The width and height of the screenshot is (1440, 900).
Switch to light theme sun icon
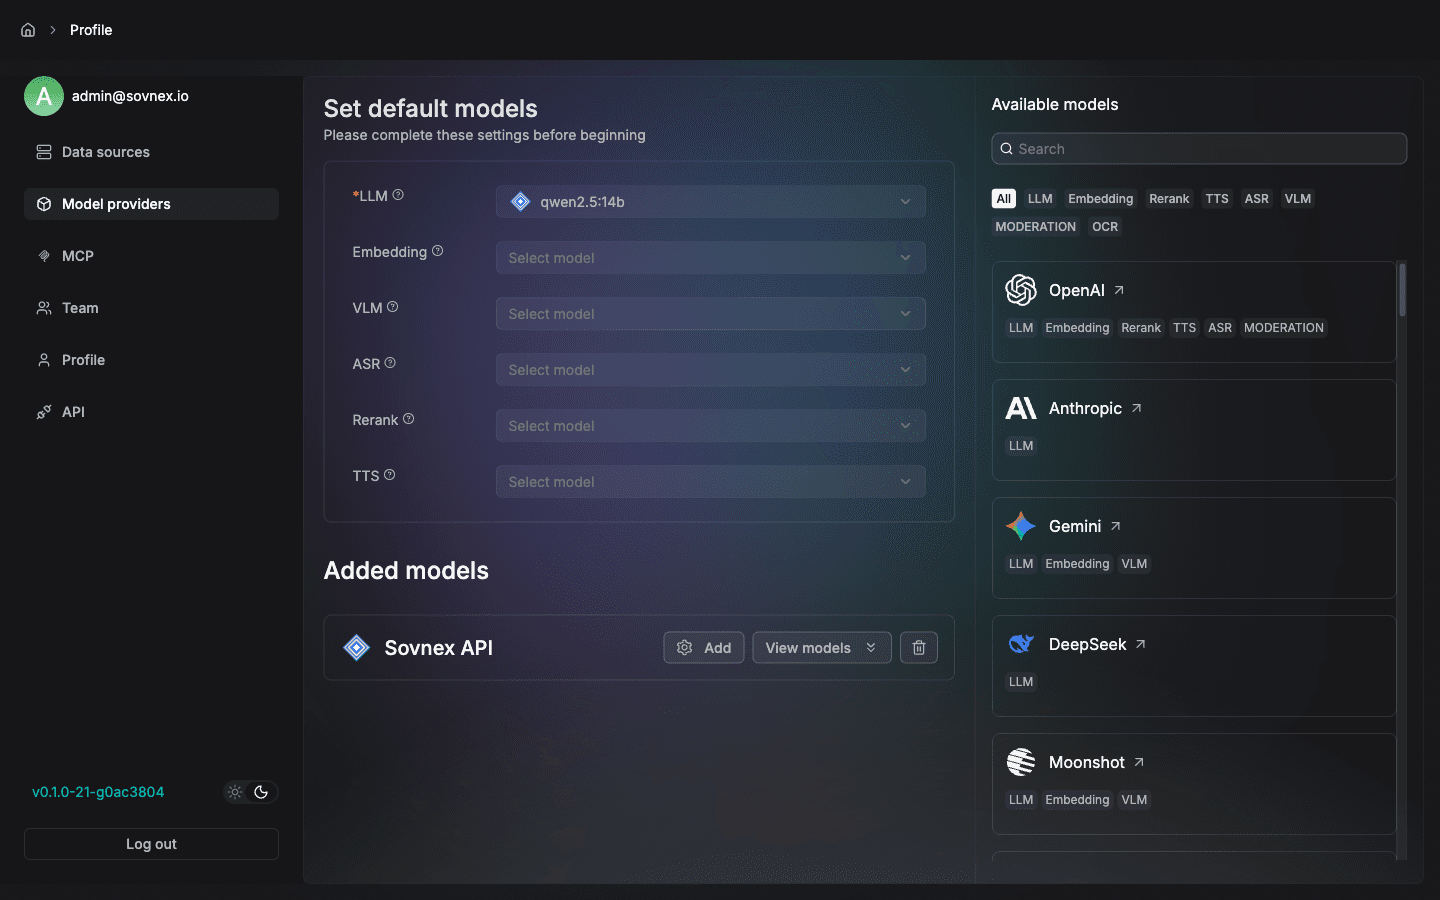point(235,792)
